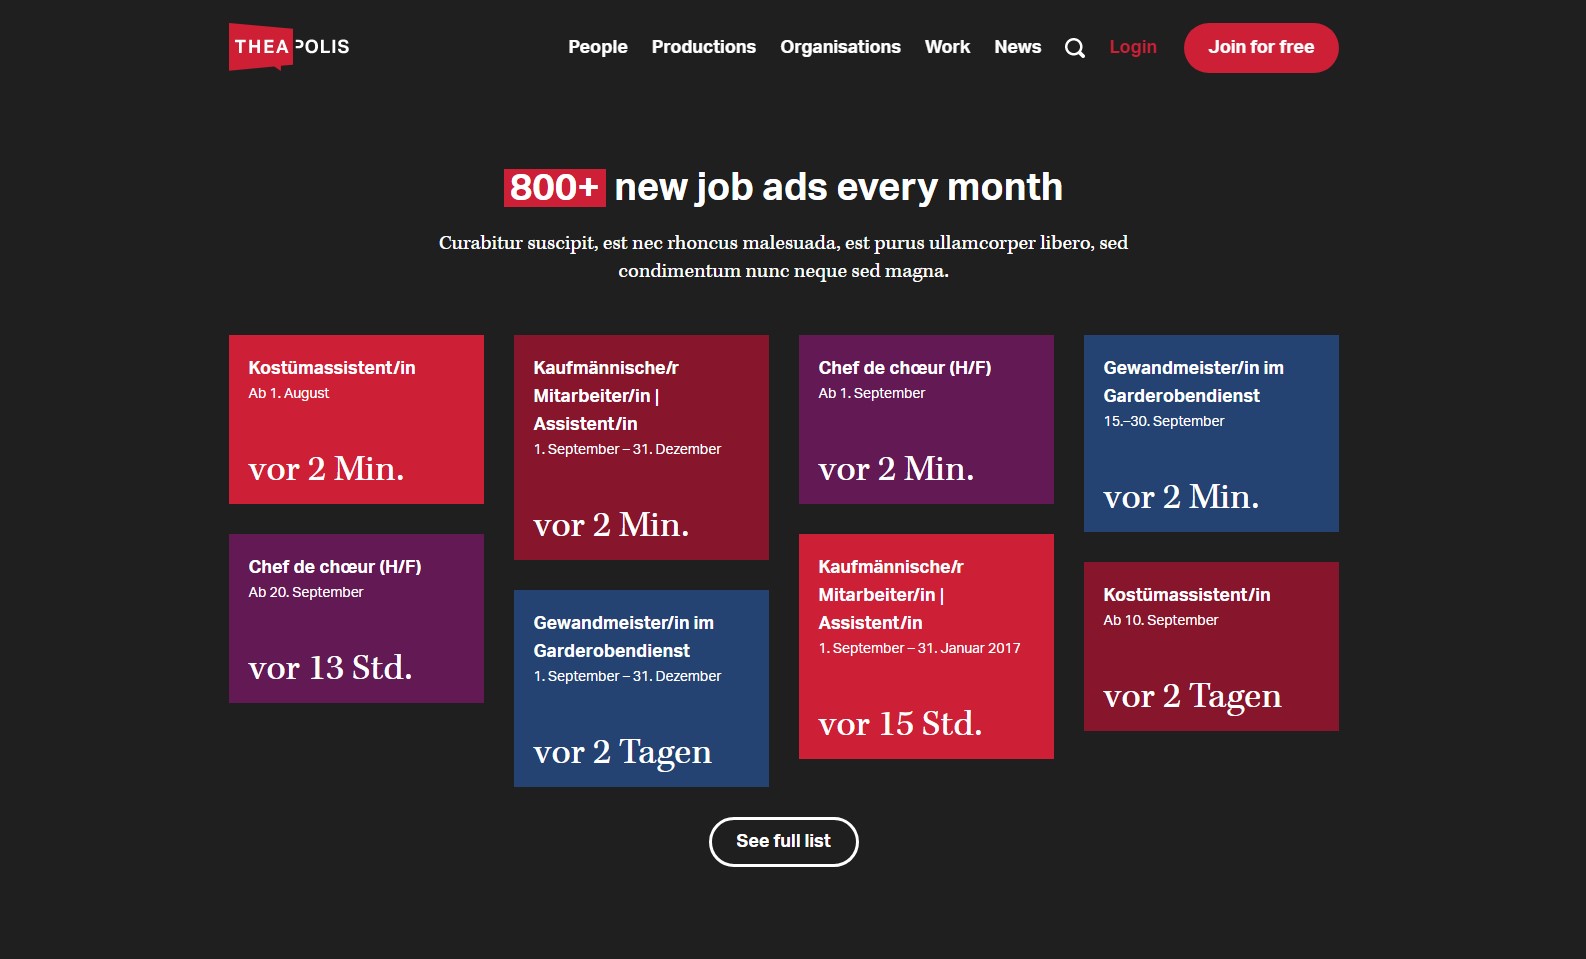Open Kostümassistent/in card Ab 10. September
The height and width of the screenshot is (959, 1586).
pyautogui.click(x=1211, y=646)
